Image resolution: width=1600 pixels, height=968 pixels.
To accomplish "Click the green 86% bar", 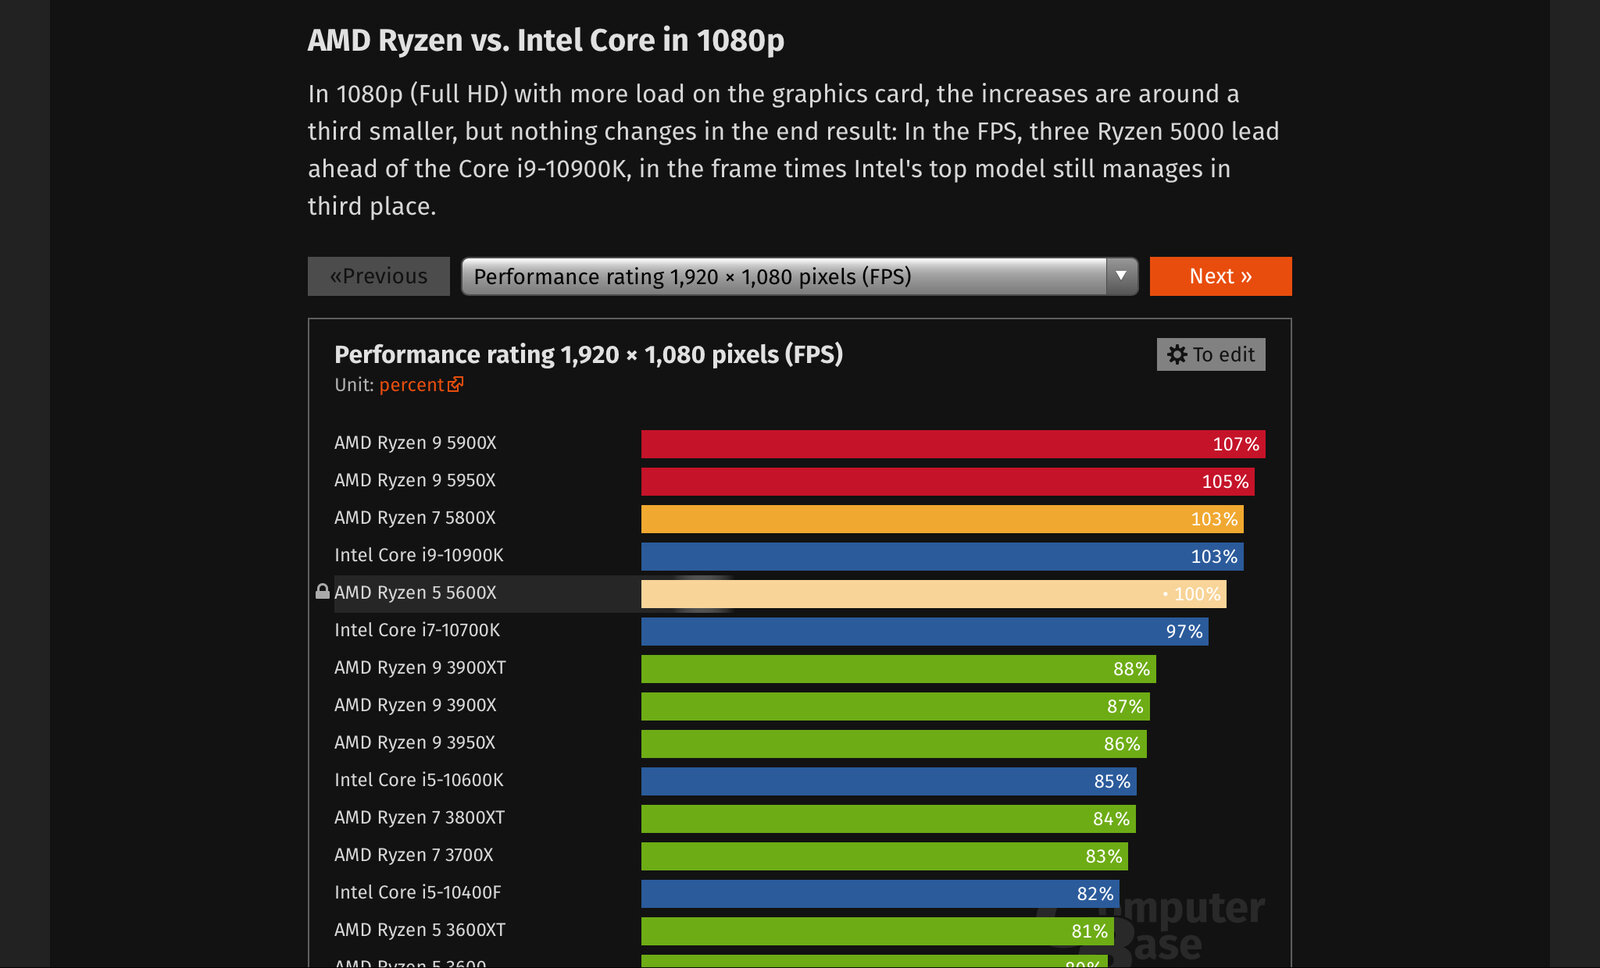I will (x=894, y=744).
